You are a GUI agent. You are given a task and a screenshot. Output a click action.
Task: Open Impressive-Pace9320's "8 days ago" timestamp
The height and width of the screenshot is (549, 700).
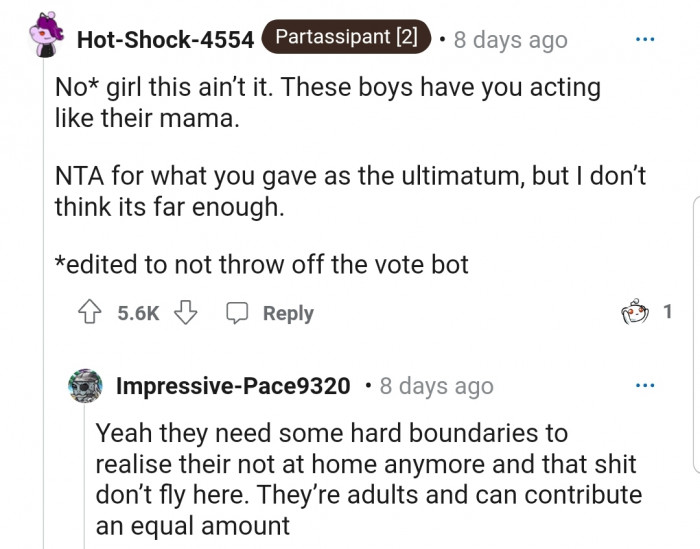436,386
